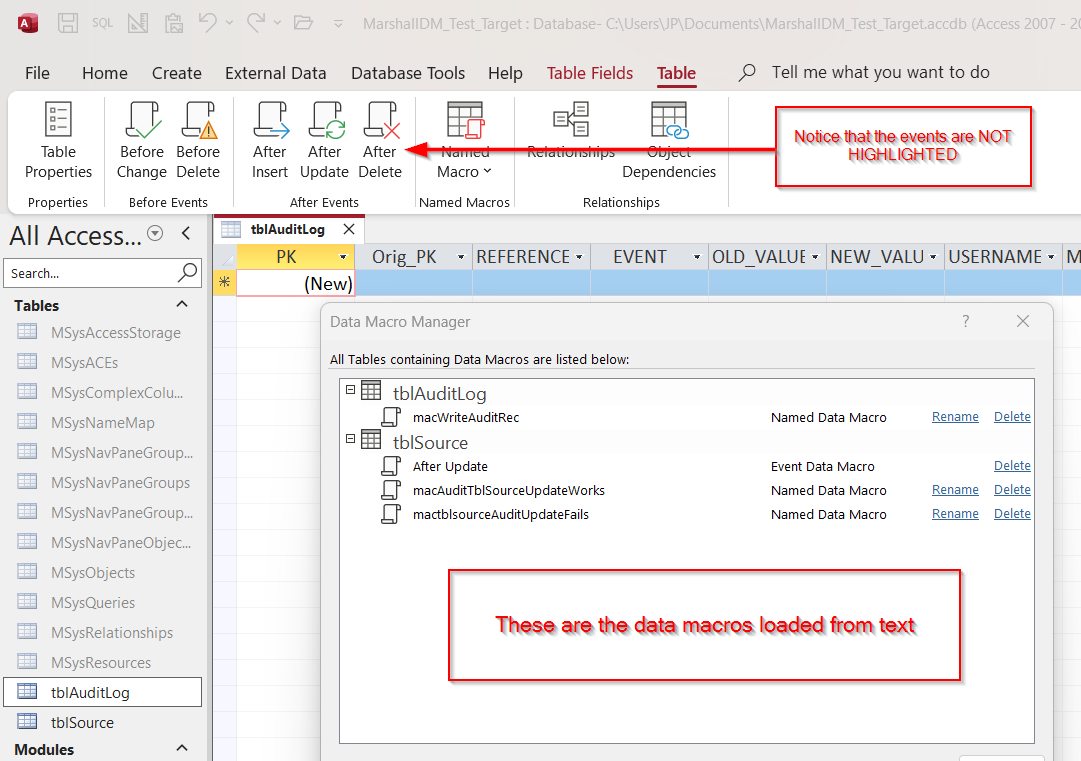Image resolution: width=1081 pixels, height=761 pixels.
Task: Select tblSource in the navigation pane
Action: click(x=82, y=722)
